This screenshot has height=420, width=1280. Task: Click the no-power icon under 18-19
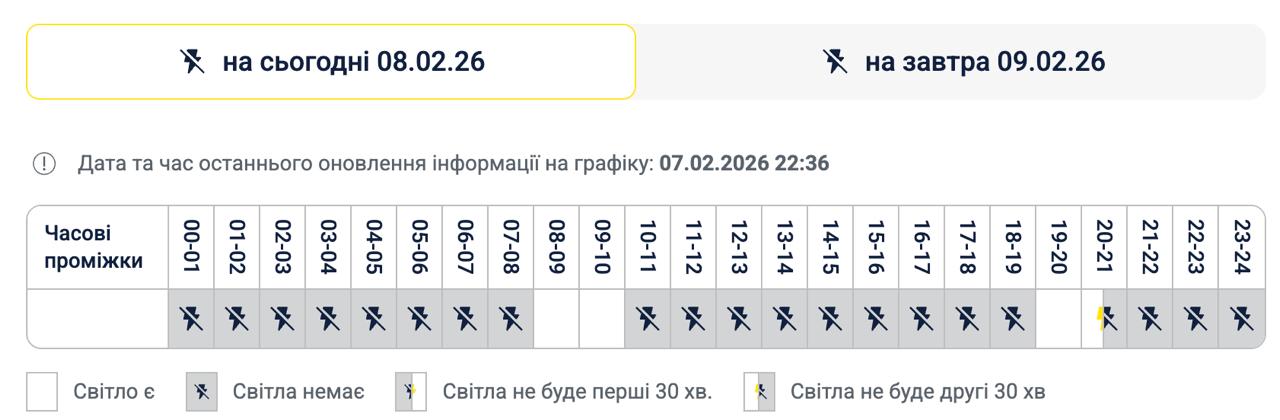coord(1013,319)
